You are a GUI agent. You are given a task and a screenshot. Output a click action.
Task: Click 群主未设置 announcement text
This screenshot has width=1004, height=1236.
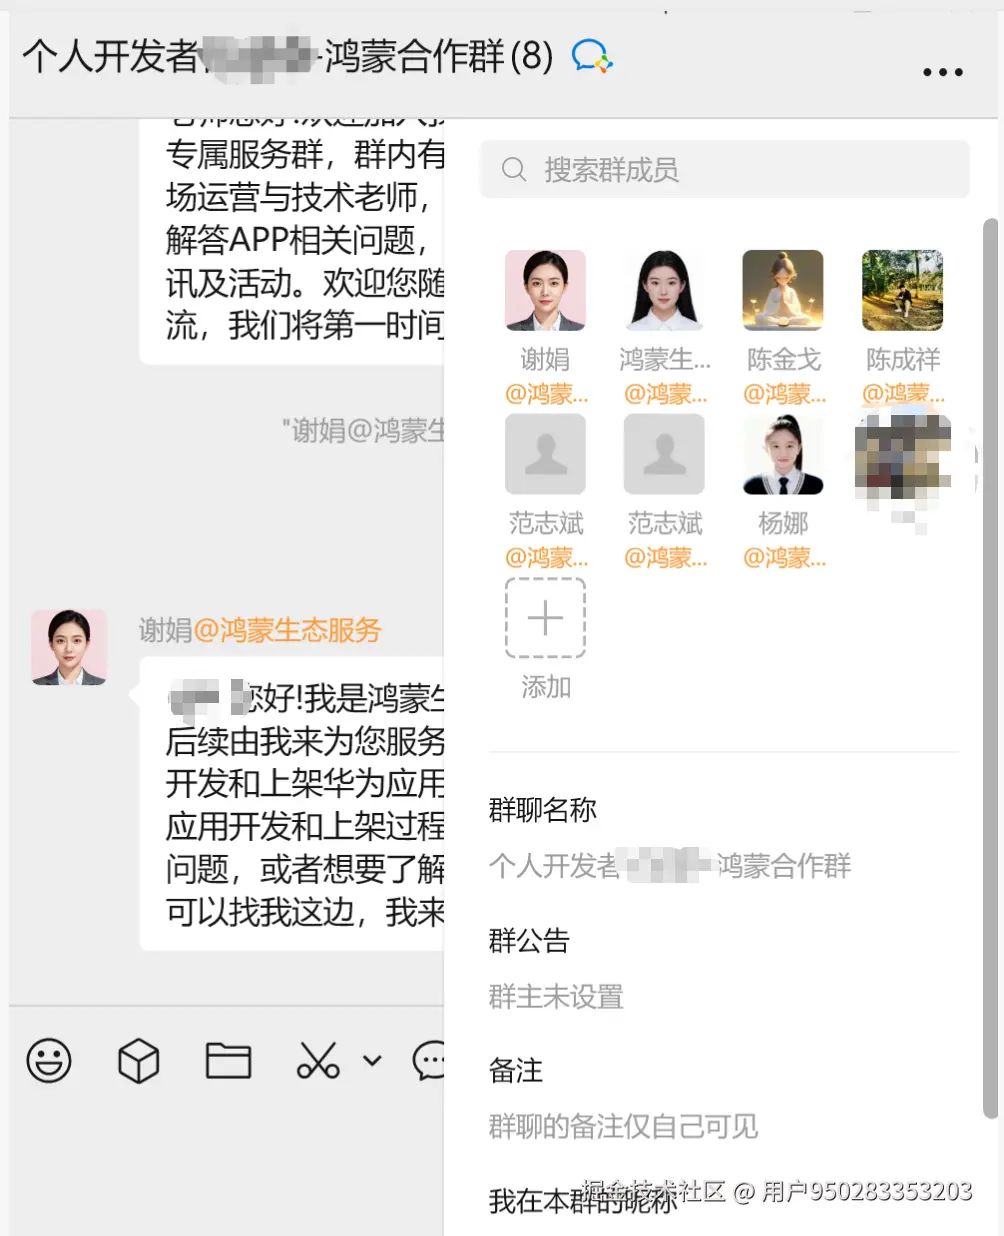point(556,997)
